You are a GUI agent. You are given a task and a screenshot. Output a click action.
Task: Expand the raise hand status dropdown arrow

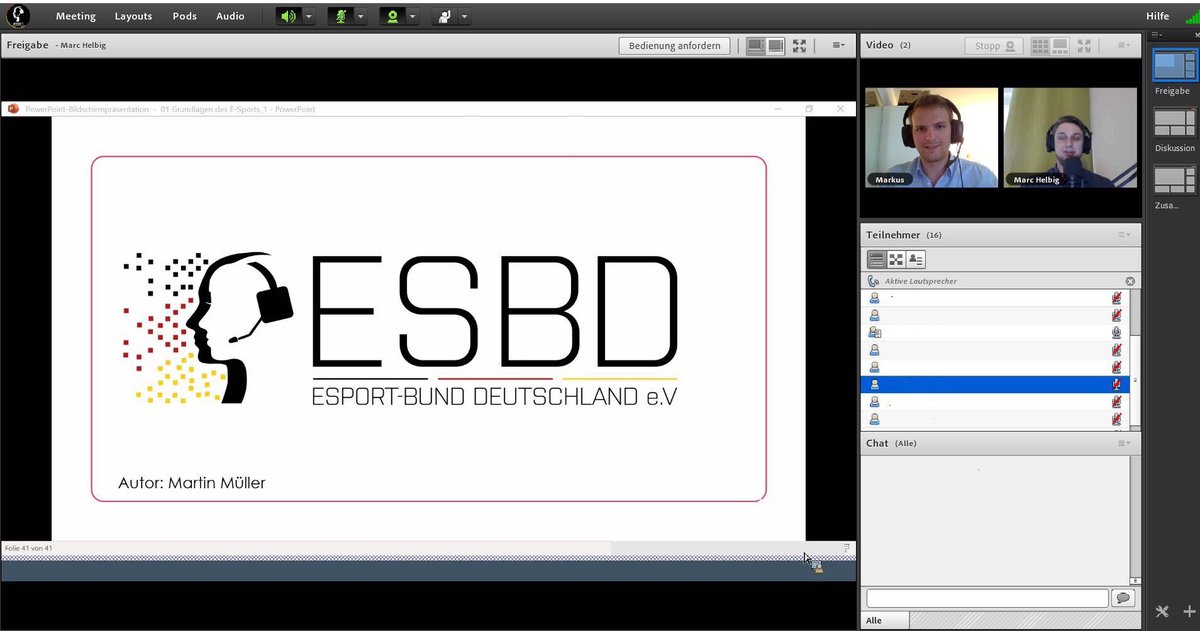tap(464, 17)
